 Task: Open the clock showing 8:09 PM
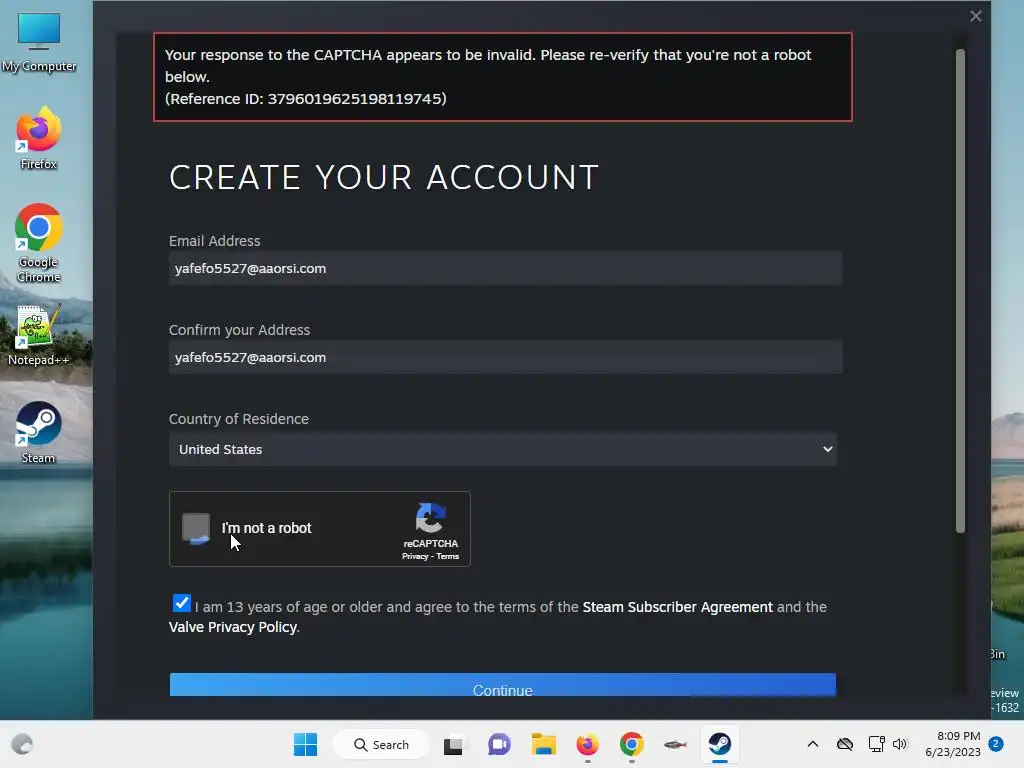[953, 744]
